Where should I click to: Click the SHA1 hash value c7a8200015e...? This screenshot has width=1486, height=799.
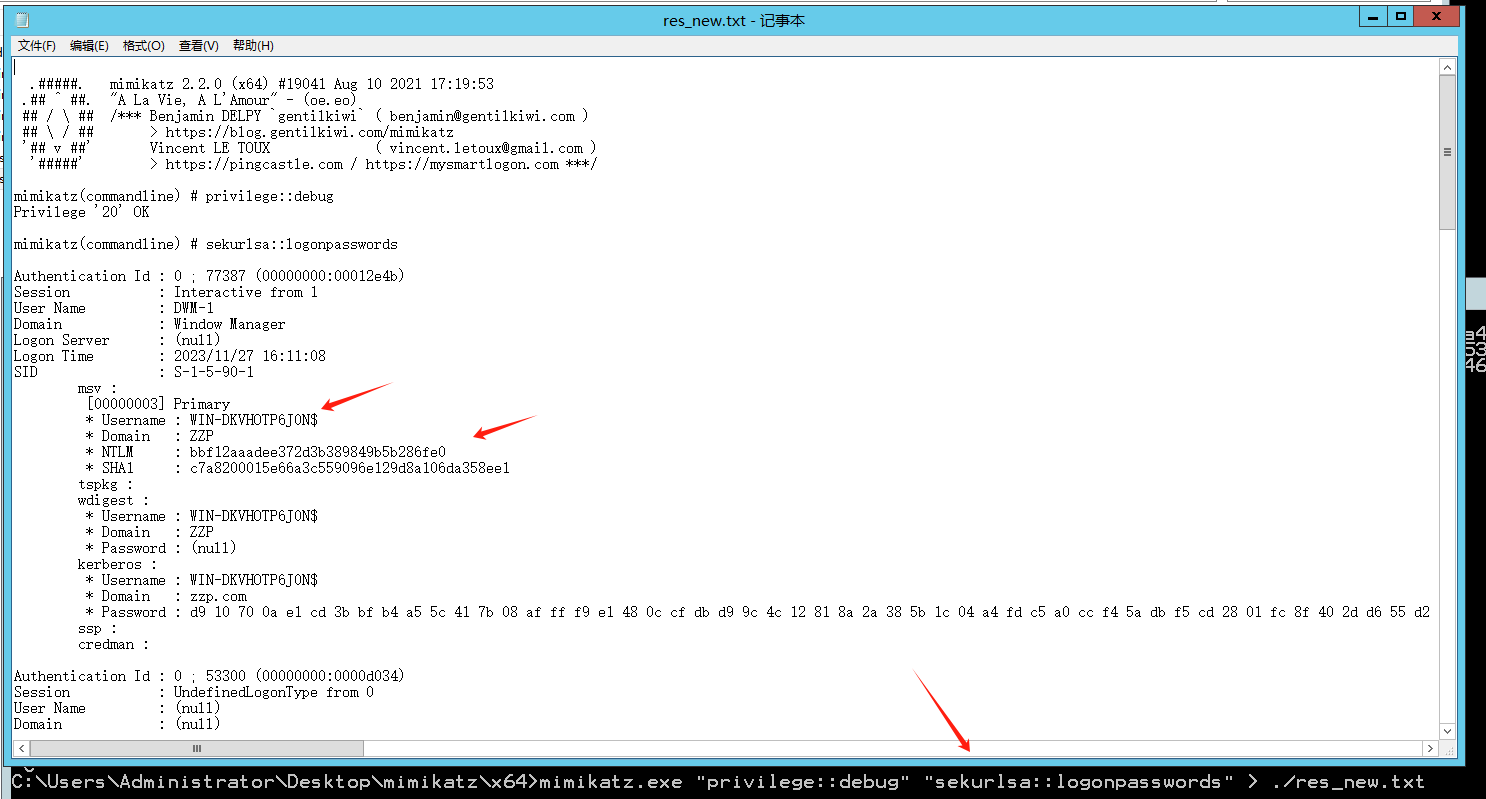click(x=350, y=468)
